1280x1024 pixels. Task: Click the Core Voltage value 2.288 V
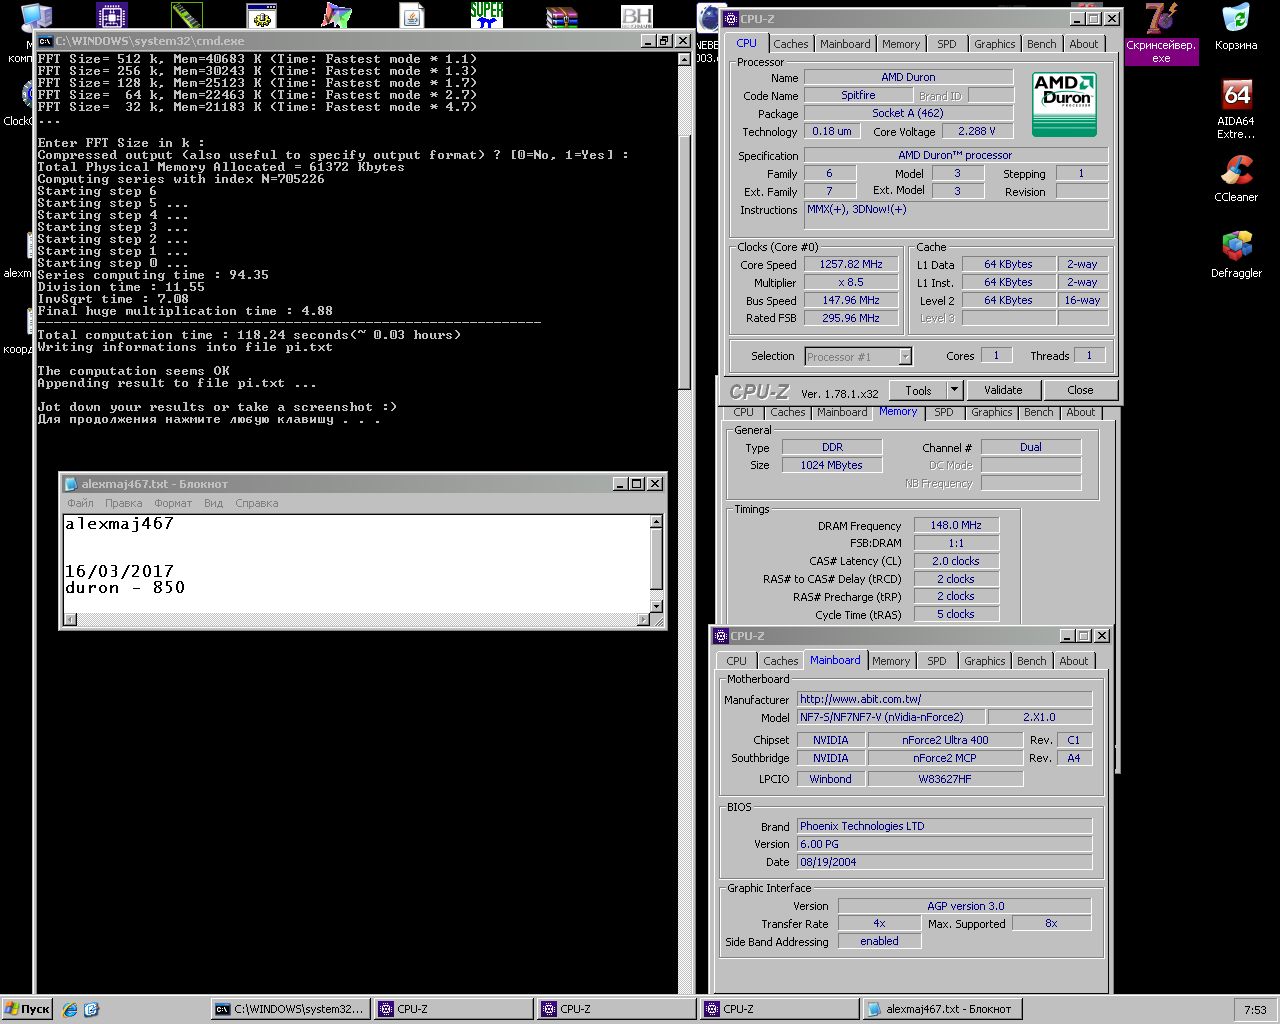pos(976,131)
